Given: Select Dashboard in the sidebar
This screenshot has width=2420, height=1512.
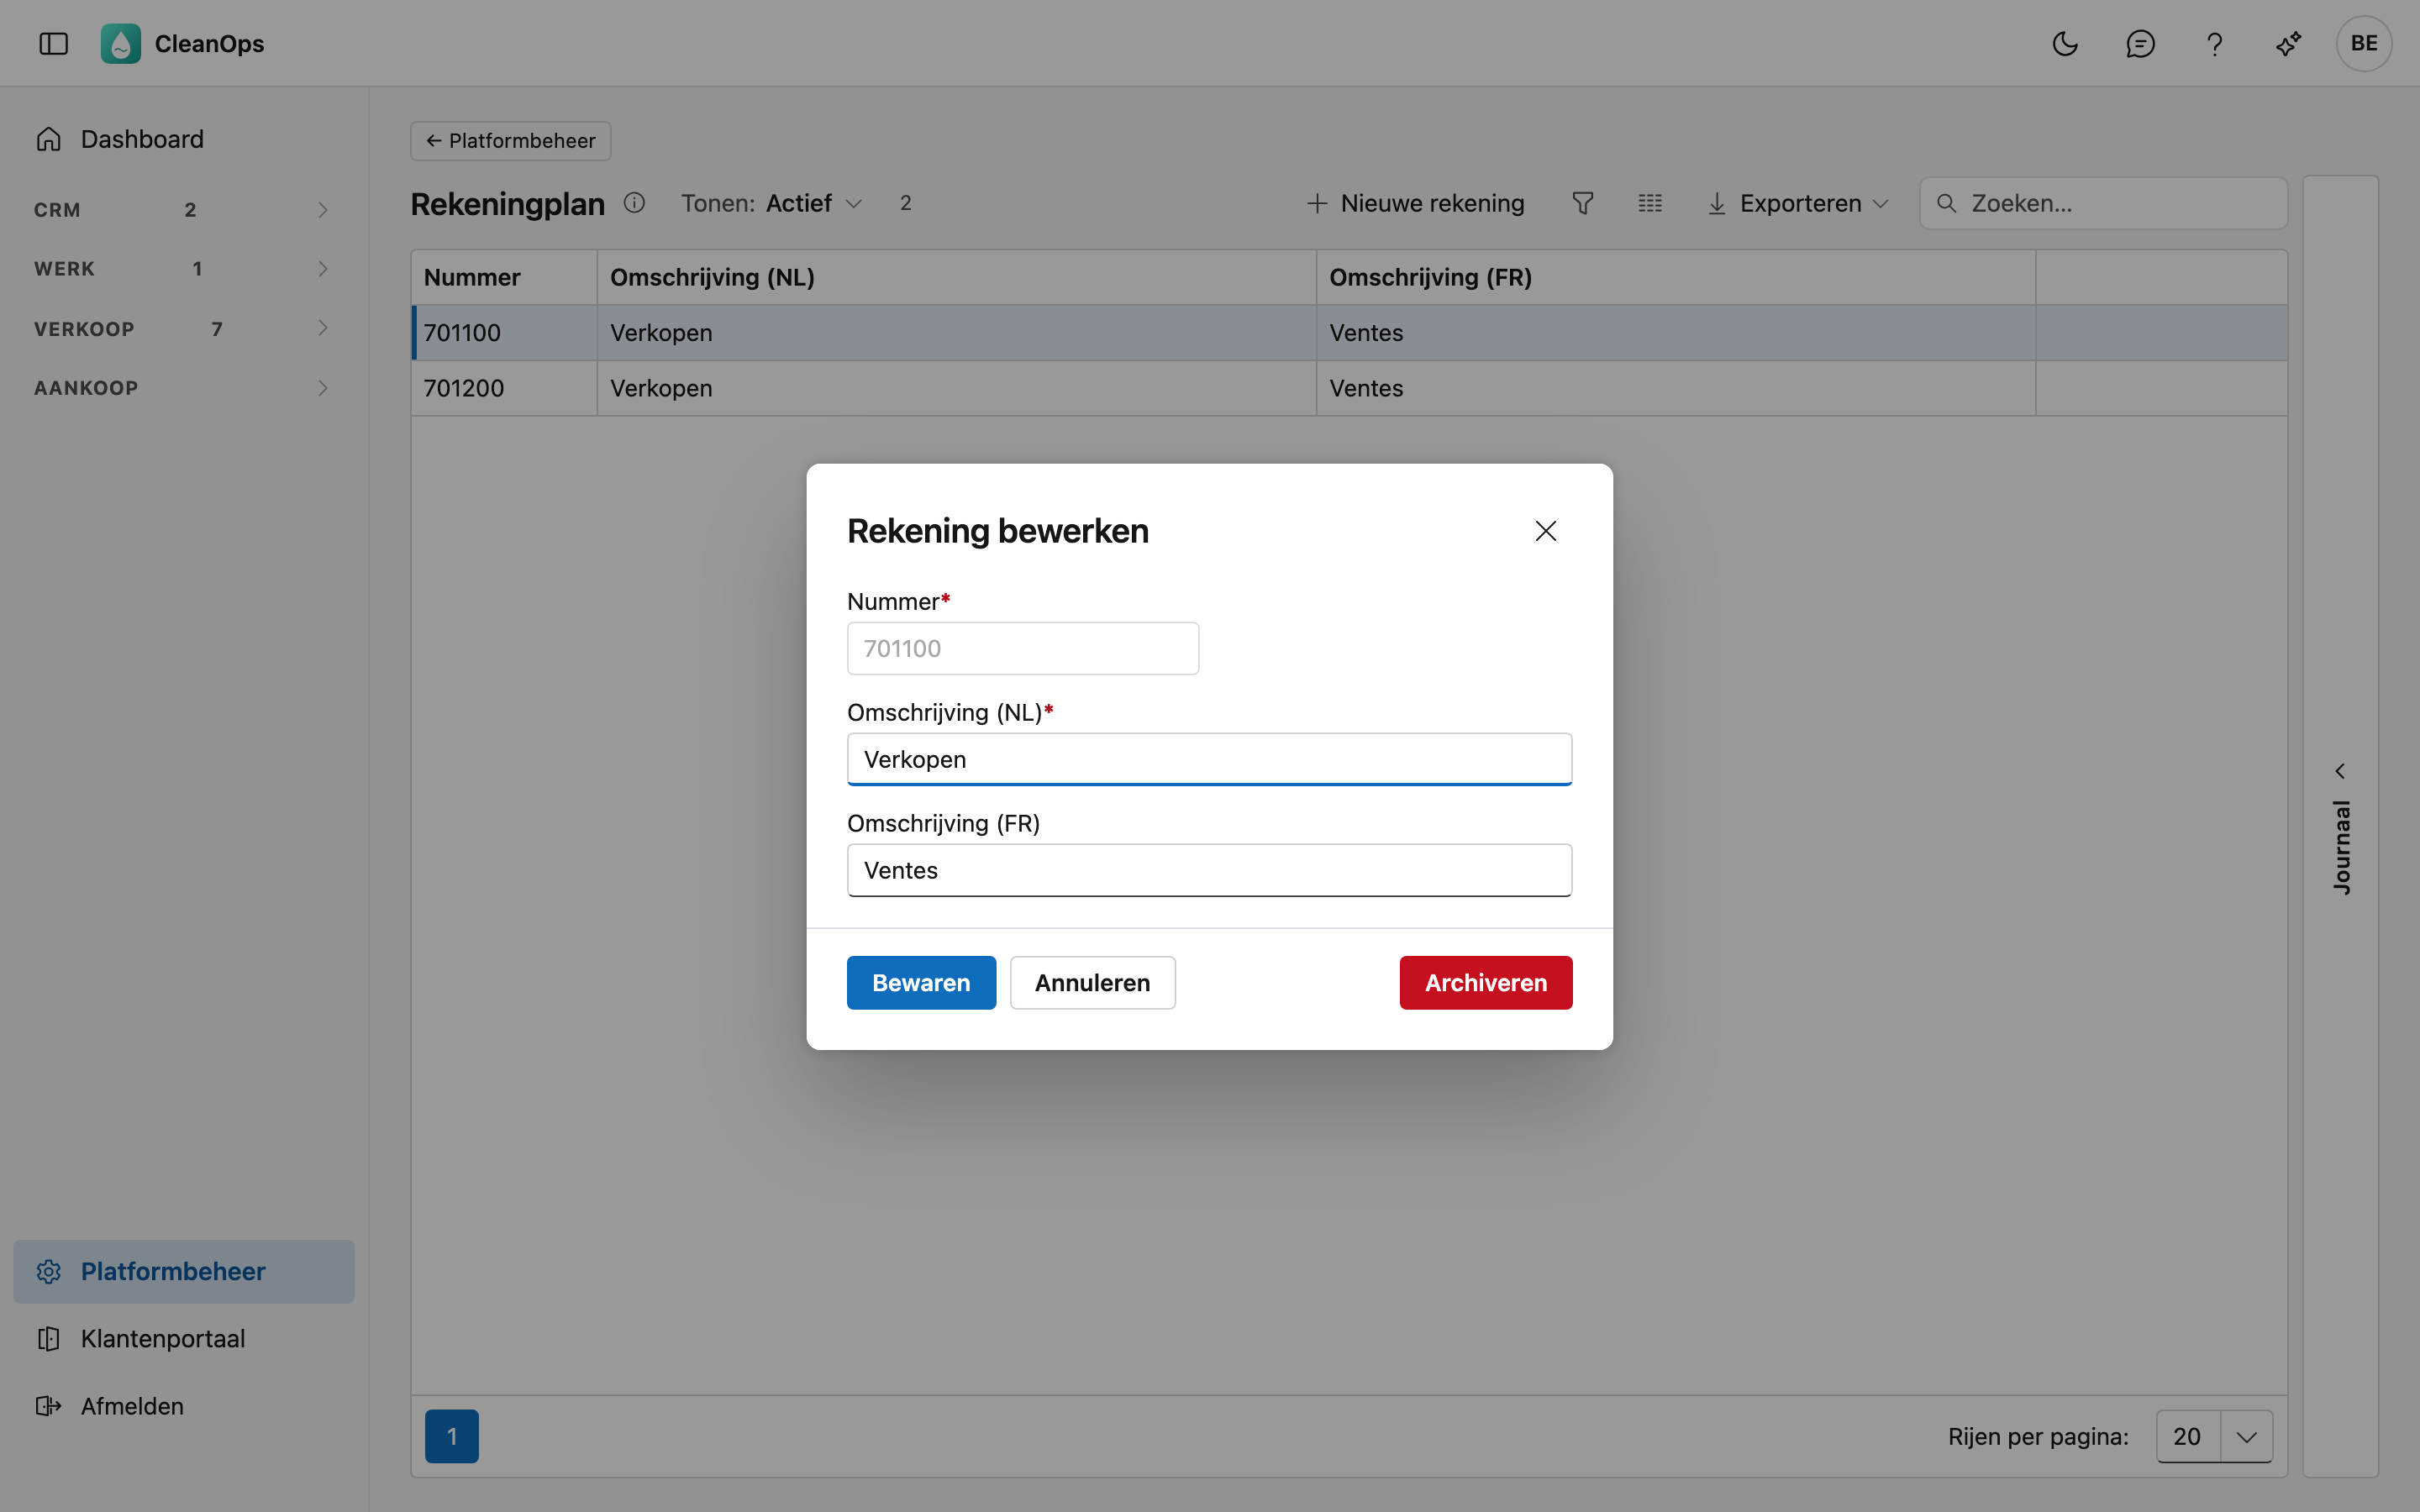Looking at the screenshot, I should [183, 139].
